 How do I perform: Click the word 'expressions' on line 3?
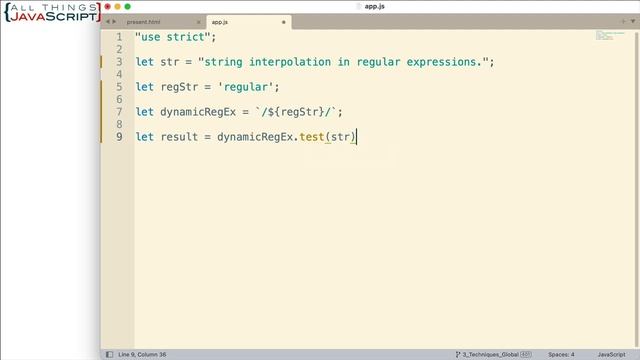[x=441, y=62]
